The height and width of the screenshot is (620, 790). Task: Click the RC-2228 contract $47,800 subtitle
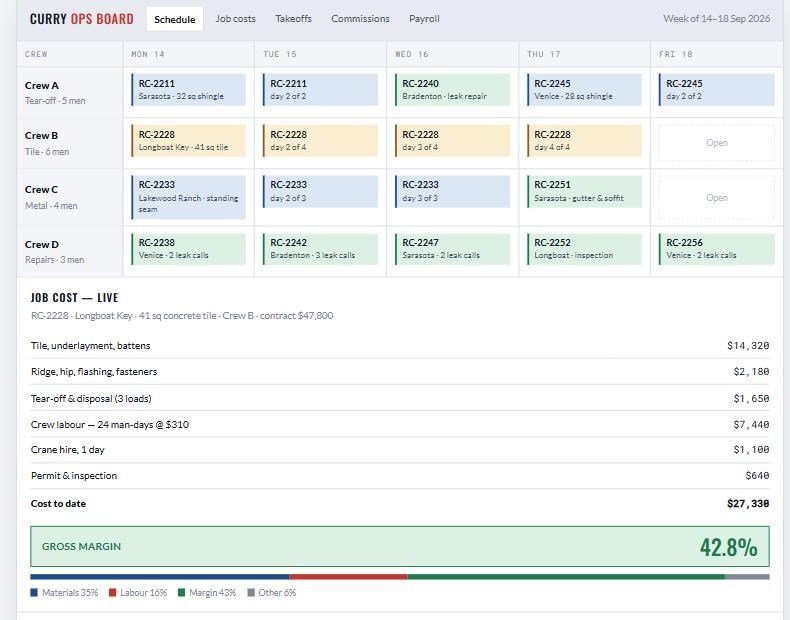point(182,316)
